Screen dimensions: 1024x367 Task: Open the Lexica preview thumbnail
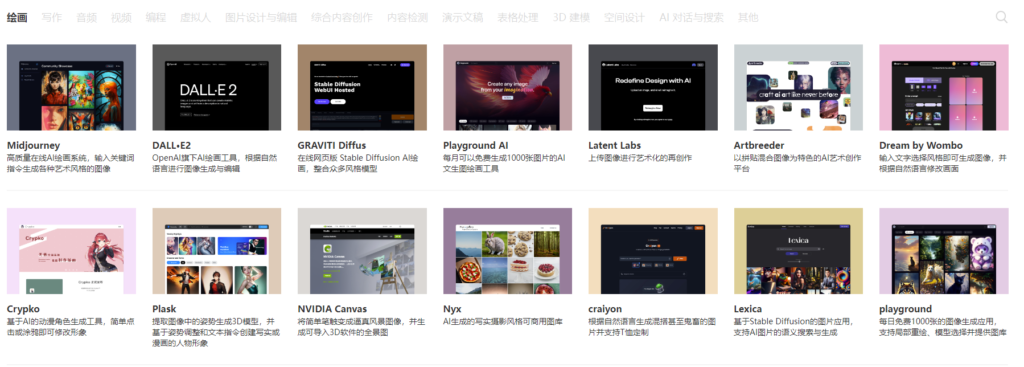798,251
